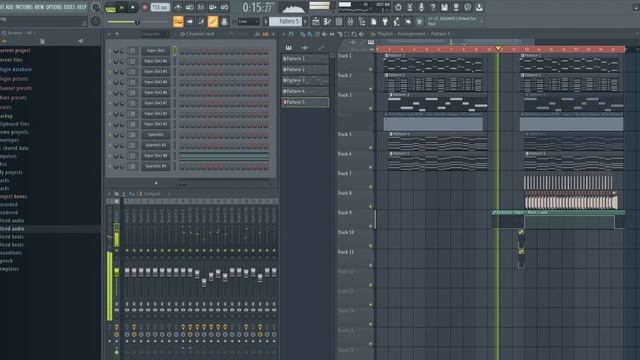Open the HELP menu
Image resolution: width=640 pixels, height=360 pixels.
82,7
